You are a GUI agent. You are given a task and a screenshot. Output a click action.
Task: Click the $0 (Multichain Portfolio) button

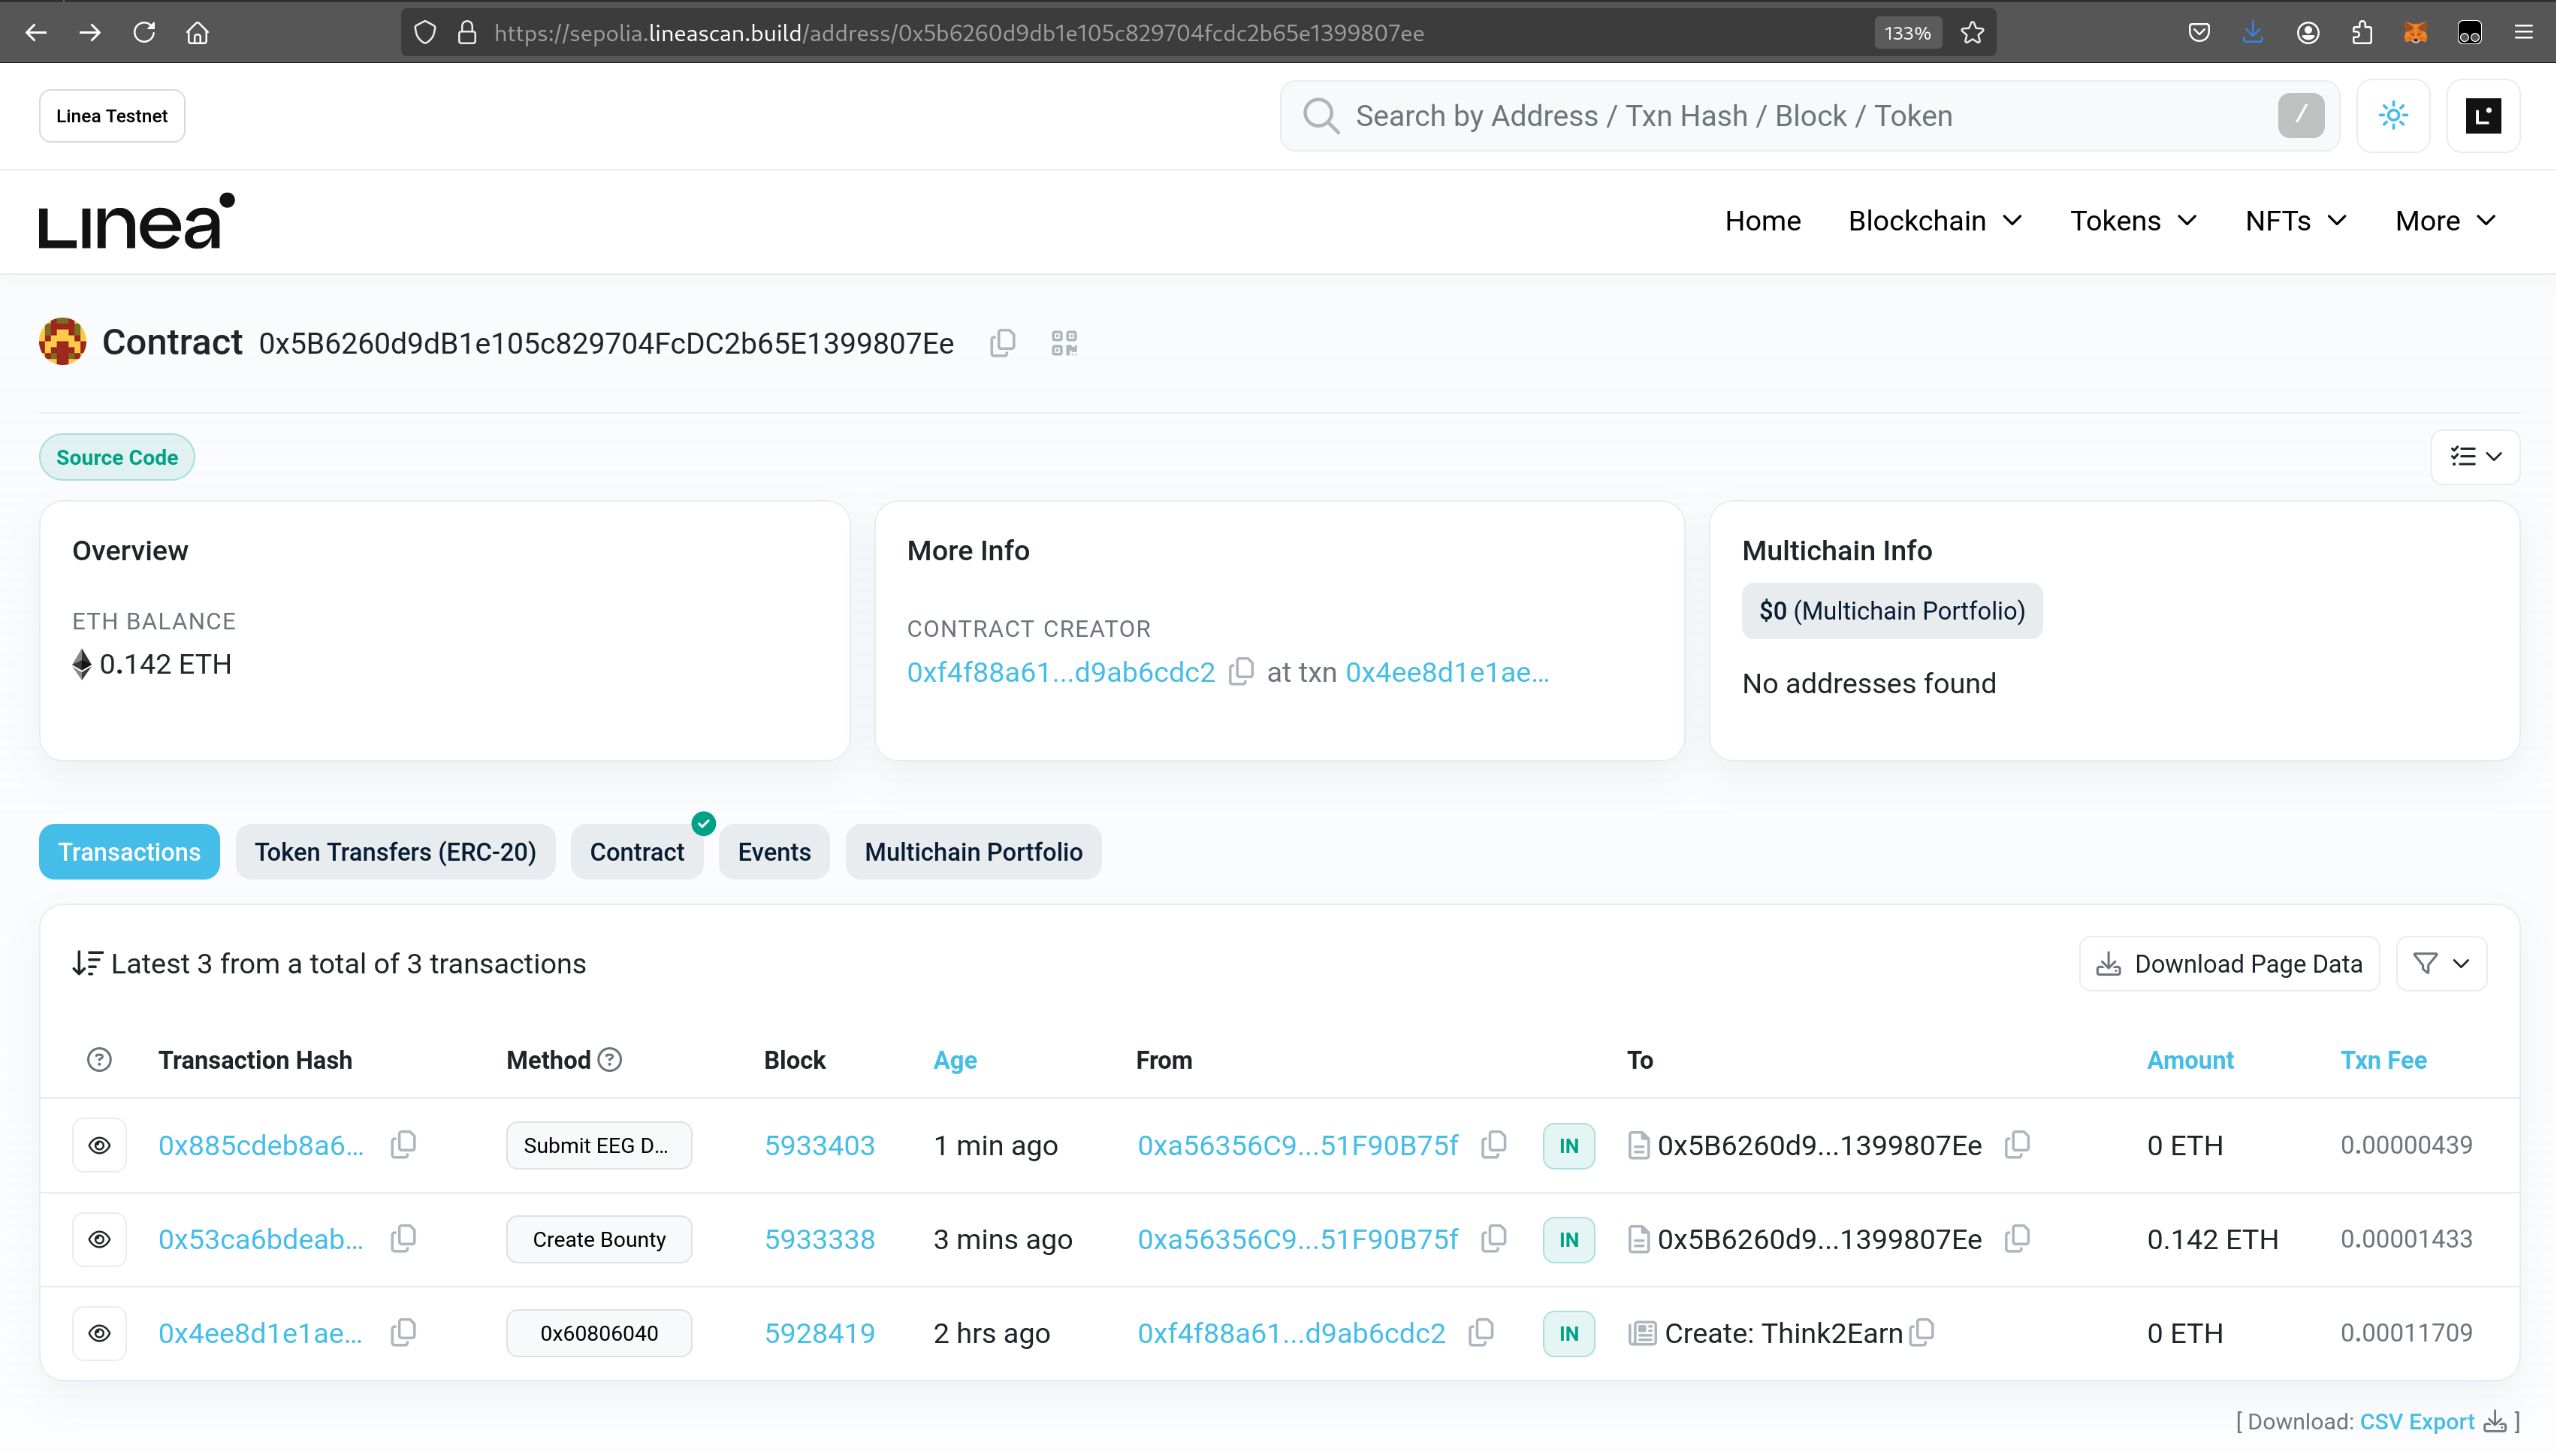point(1892,611)
